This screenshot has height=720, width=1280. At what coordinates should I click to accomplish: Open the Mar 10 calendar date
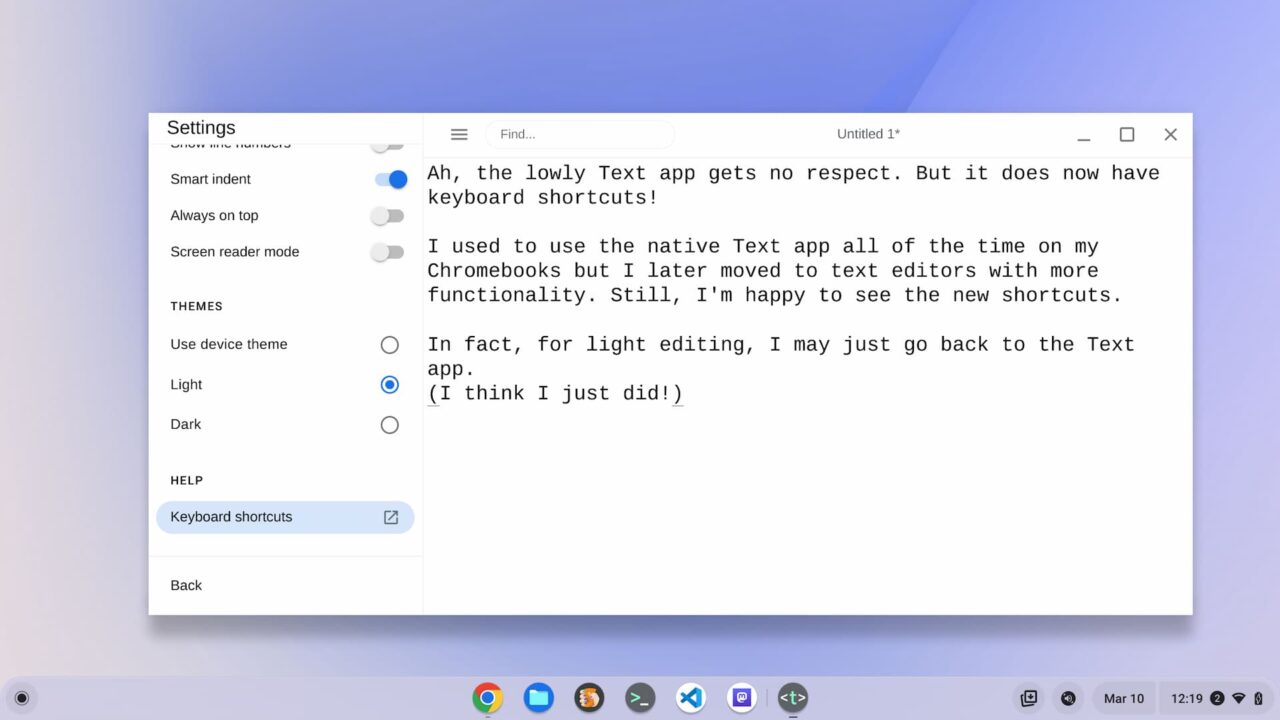point(1124,698)
